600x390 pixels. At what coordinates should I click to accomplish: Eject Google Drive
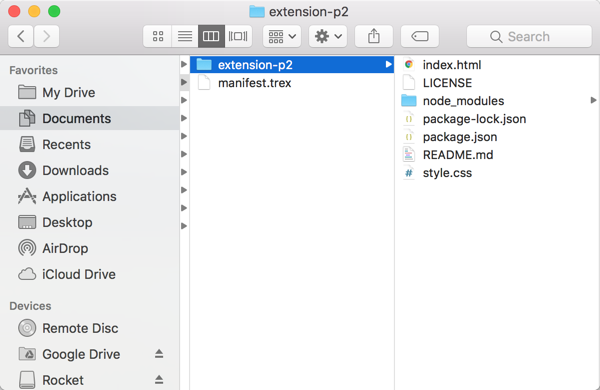[x=159, y=354]
